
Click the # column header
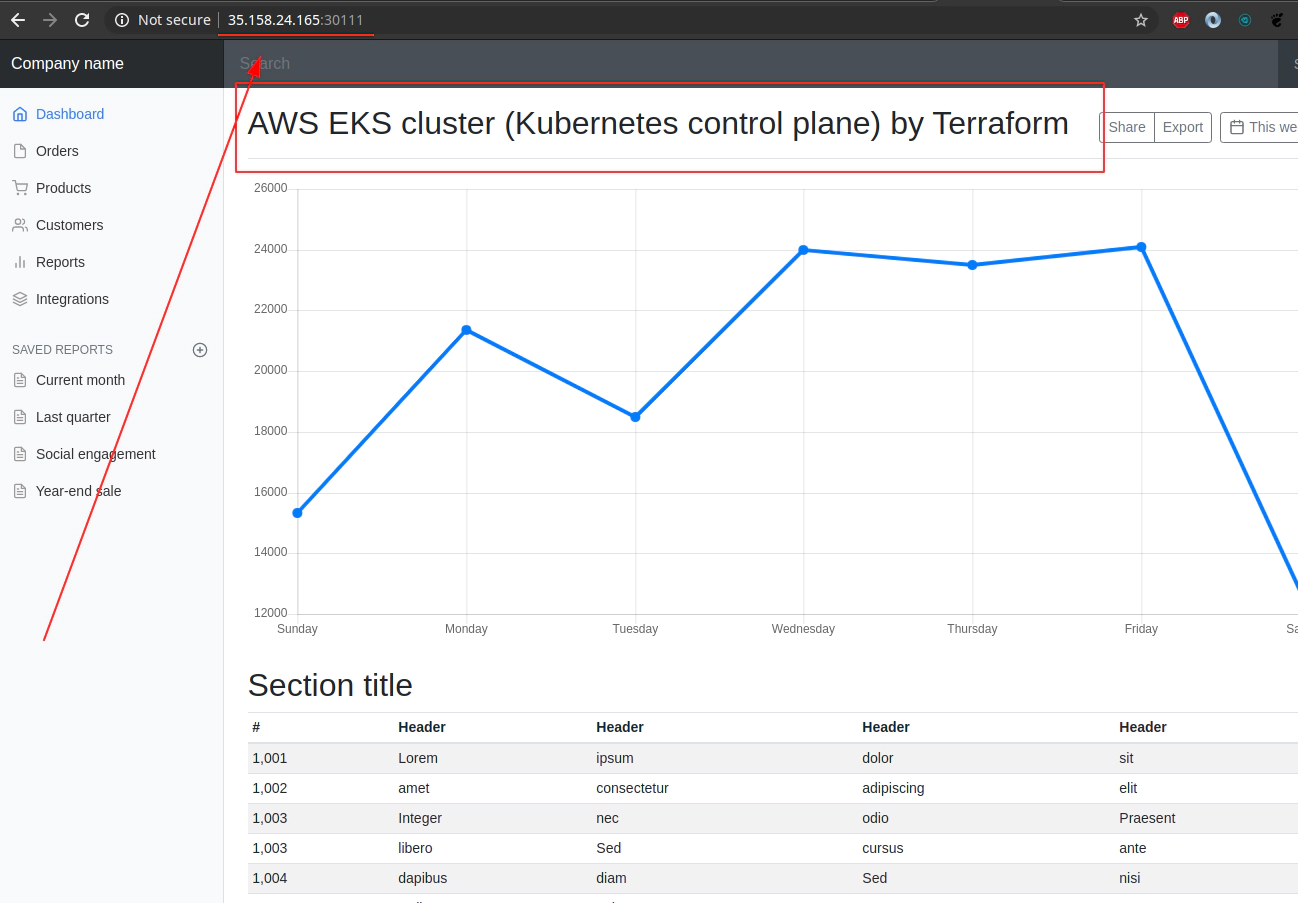(256, 727)
